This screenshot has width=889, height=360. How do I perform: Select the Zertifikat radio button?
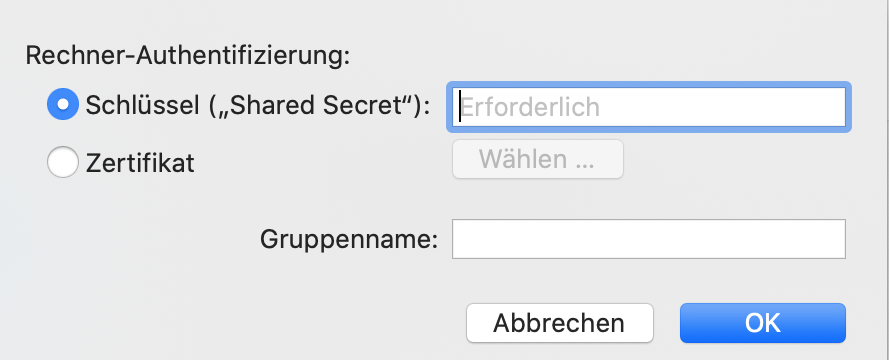(x=62, y=162)
